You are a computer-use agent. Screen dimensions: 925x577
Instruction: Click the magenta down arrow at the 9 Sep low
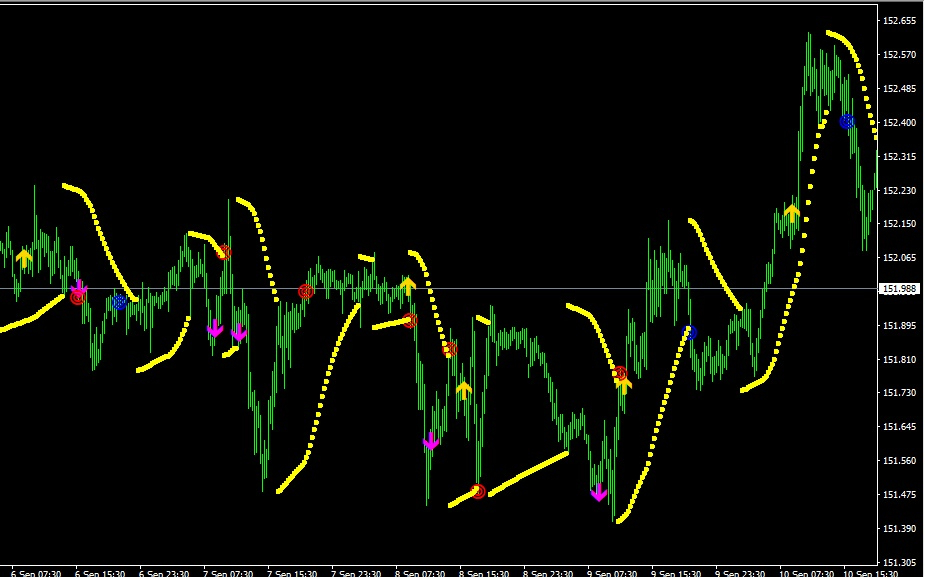[599, 492]
